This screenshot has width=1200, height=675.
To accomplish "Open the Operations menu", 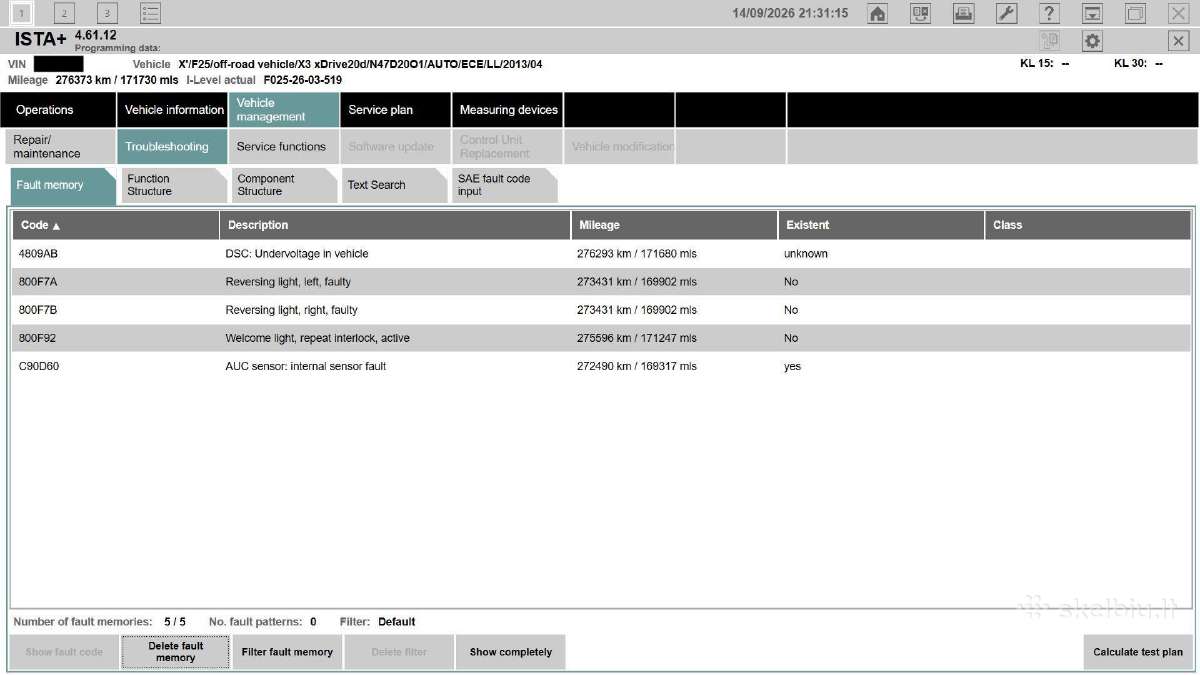I will pyautogui.click(x=58, y=110).
